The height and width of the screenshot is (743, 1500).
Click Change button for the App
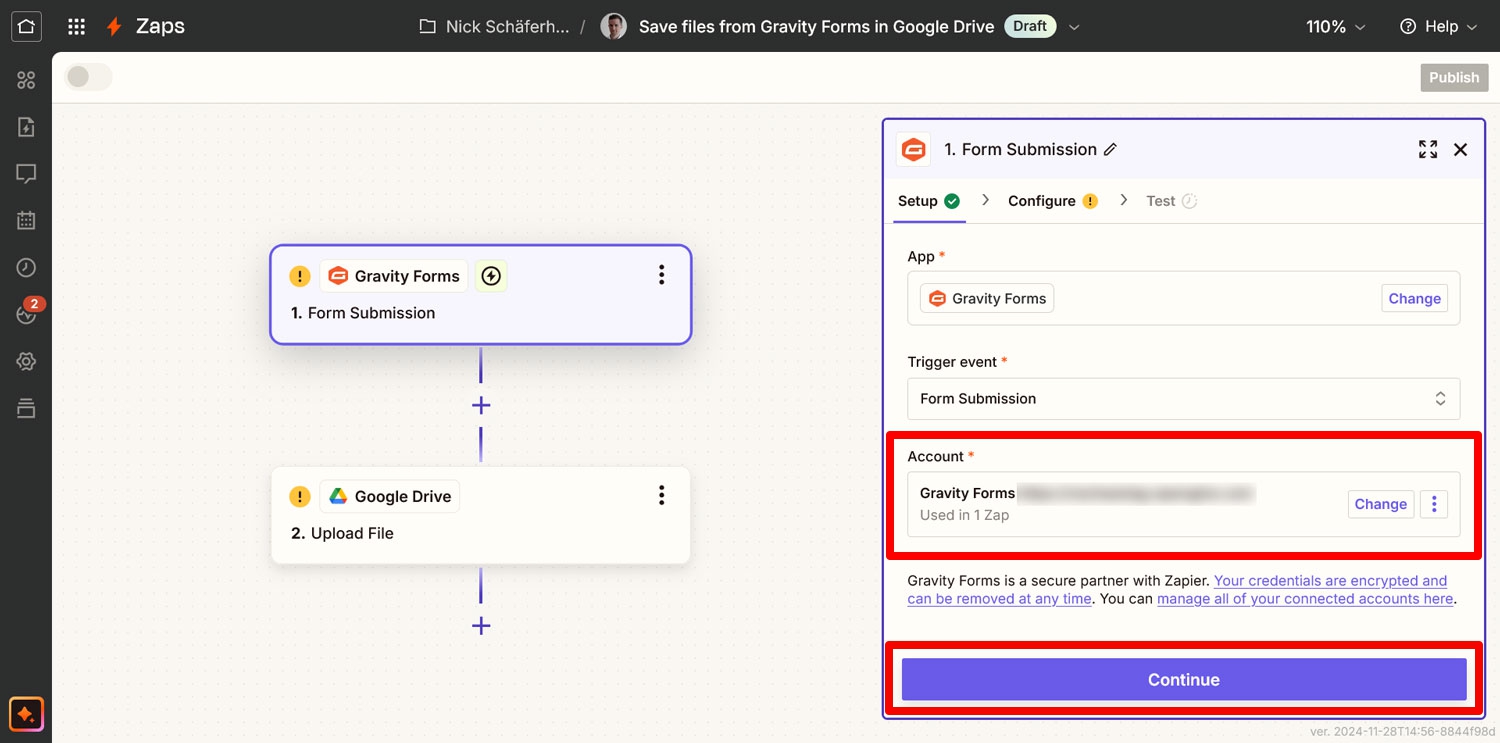[x=1414, y=298]
